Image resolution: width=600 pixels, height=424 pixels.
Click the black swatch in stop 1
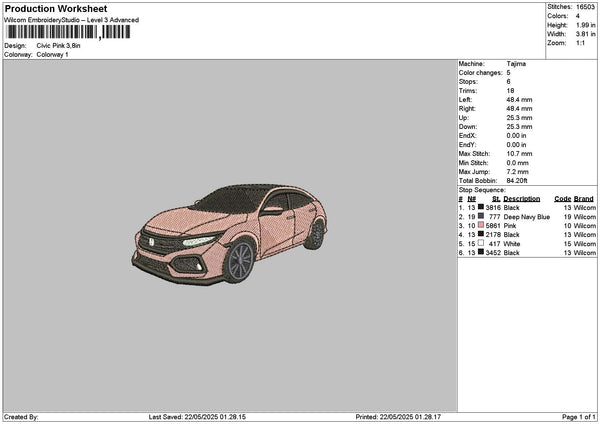click(481, 207)
